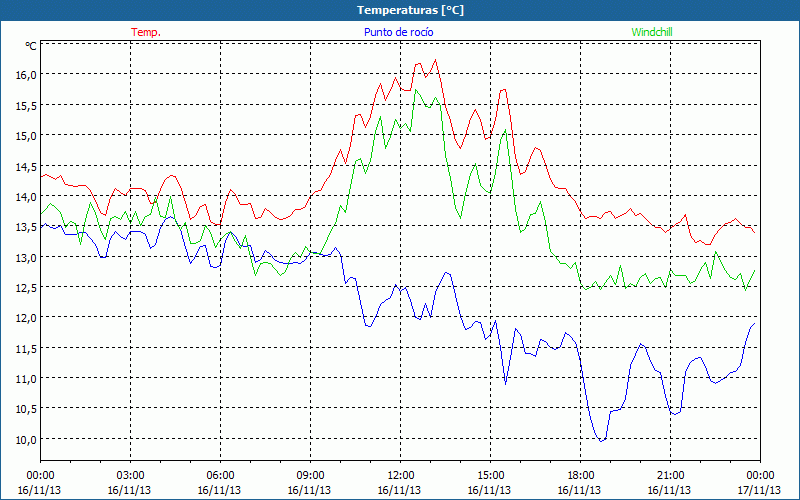Image resolution: width=800 pixels, height=500 pixels.
Task: Click the 16,0 y-axis value
Action: (27, 74)
